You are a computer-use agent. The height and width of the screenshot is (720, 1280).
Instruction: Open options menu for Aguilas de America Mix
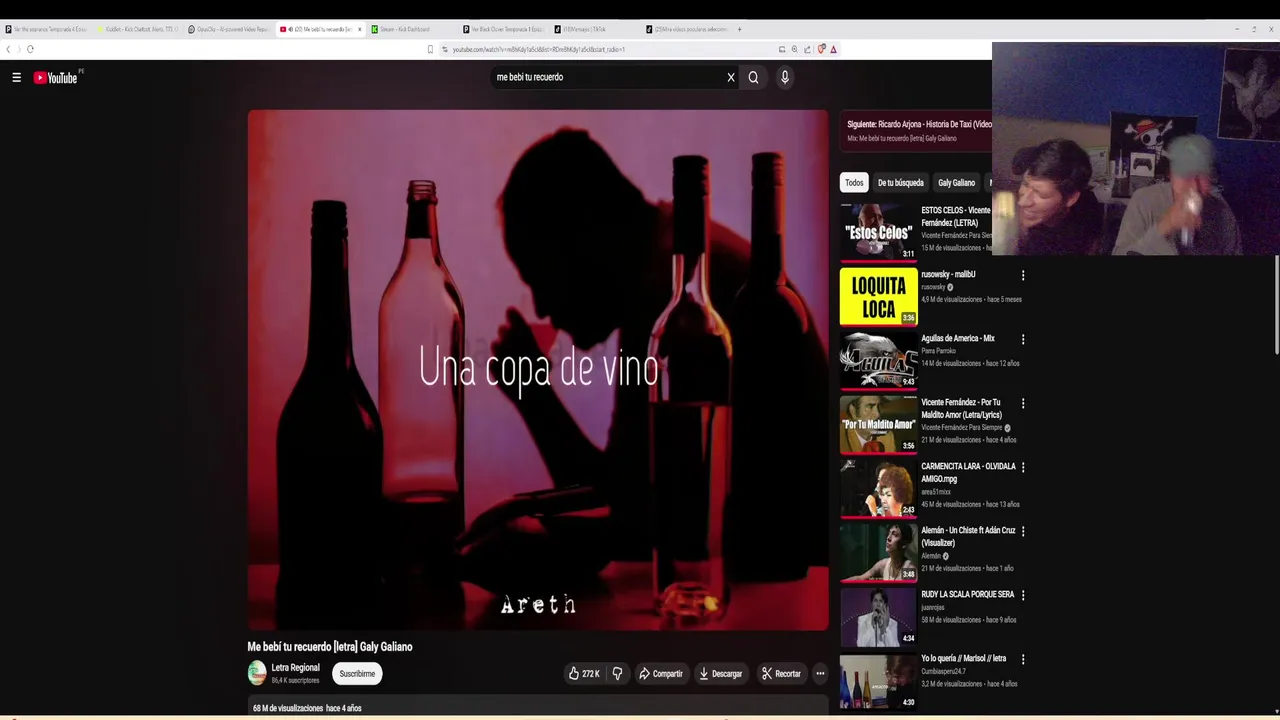tap(1022, 340)
